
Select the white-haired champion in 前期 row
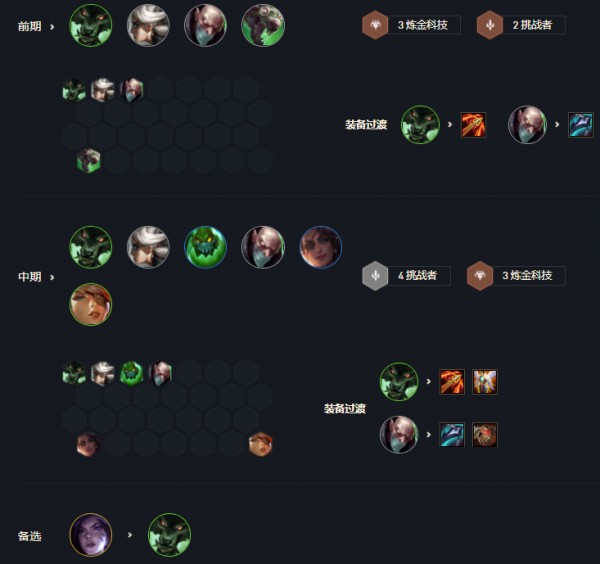[148, 26]
